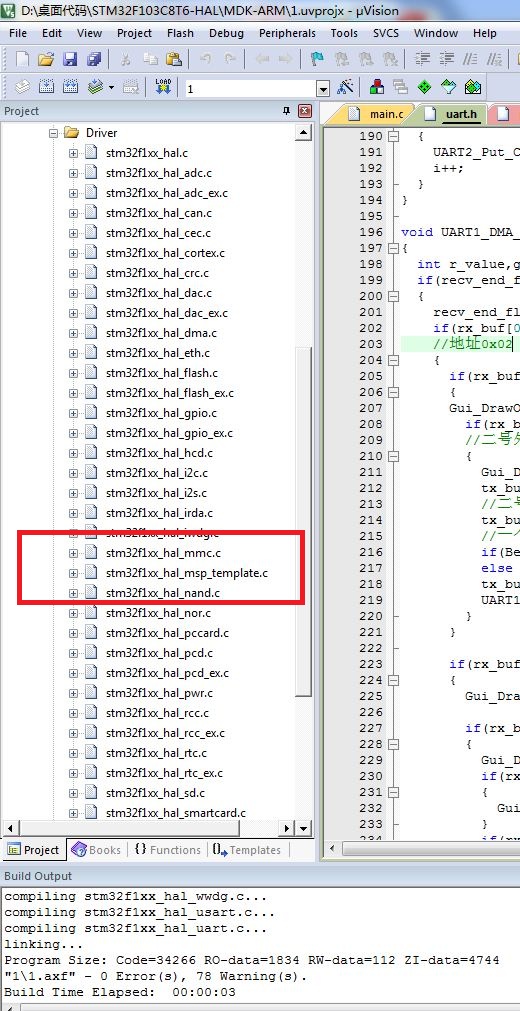Expand stm32f1xx_hal_rcc.c tree node
This screenshot has height=1011, width=520.
click(73, 712)
